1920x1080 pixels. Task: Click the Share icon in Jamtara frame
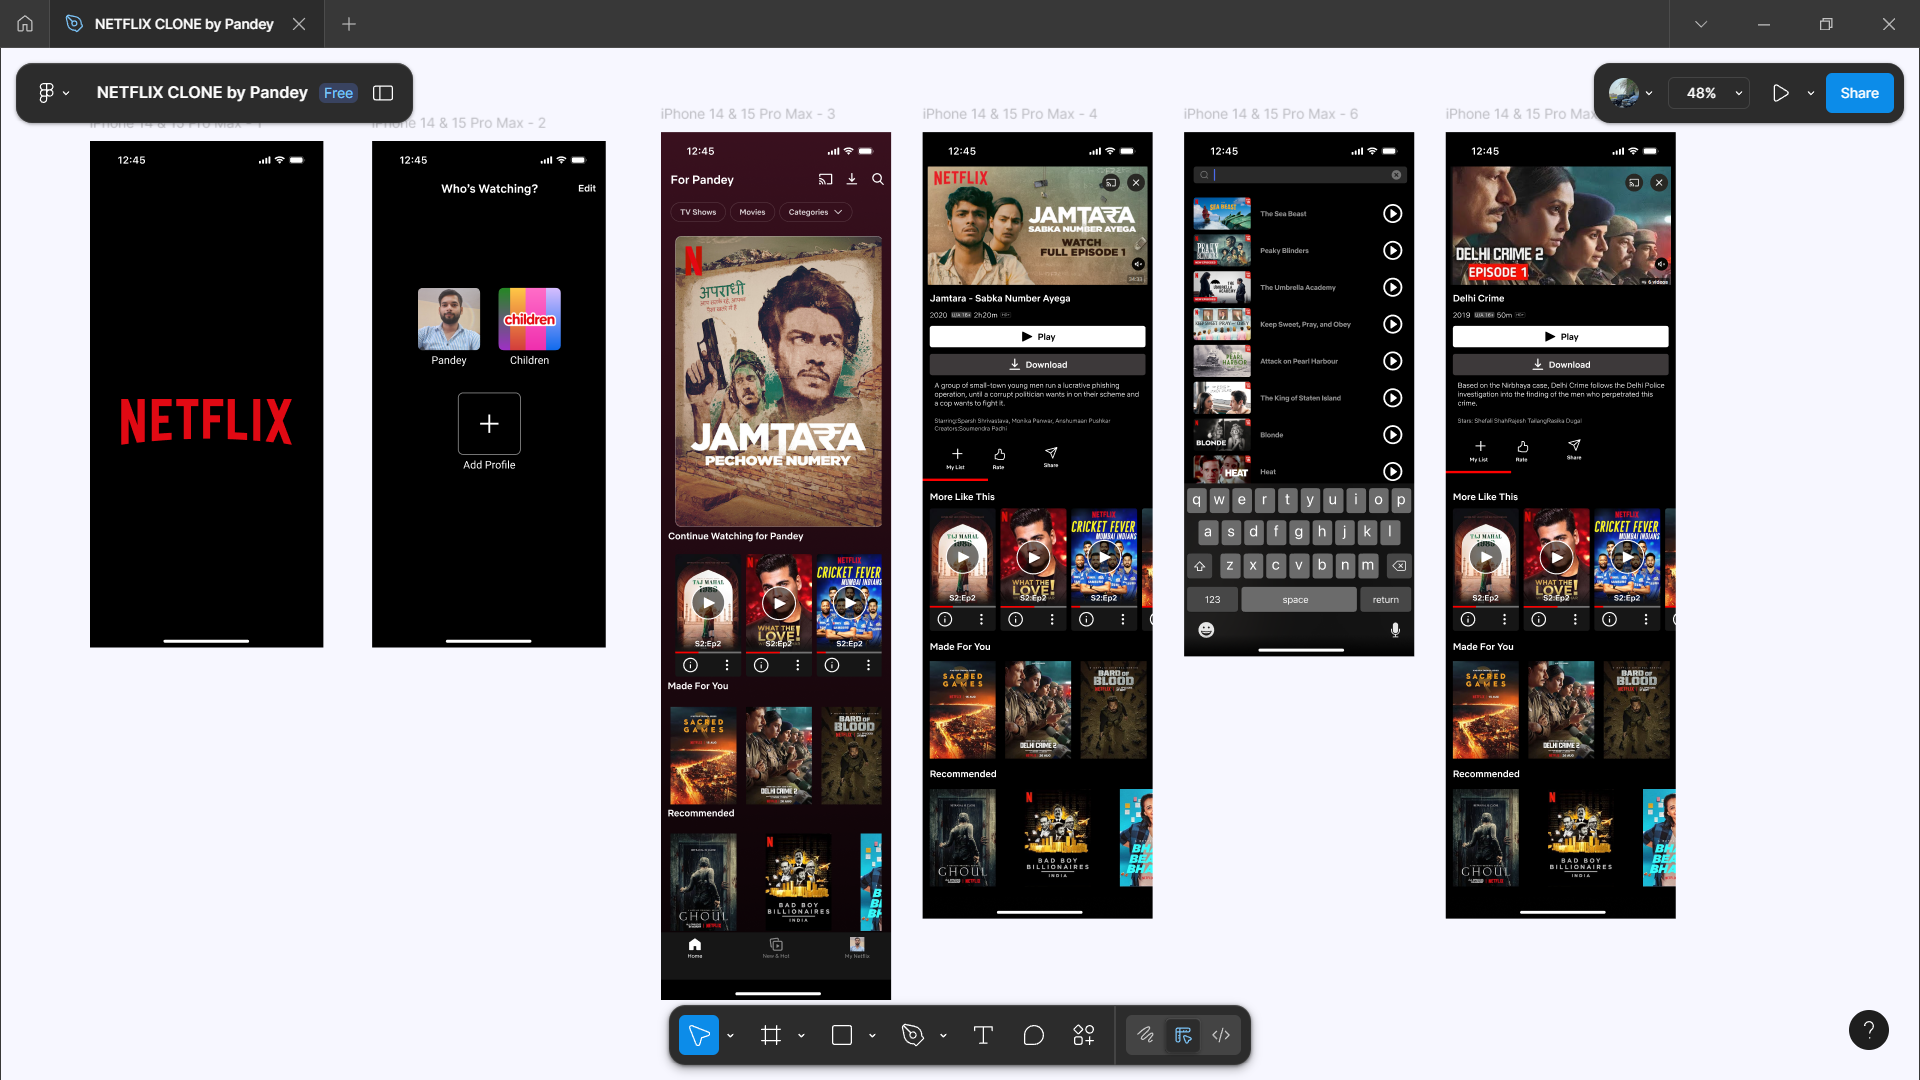tap(1051, 453)
